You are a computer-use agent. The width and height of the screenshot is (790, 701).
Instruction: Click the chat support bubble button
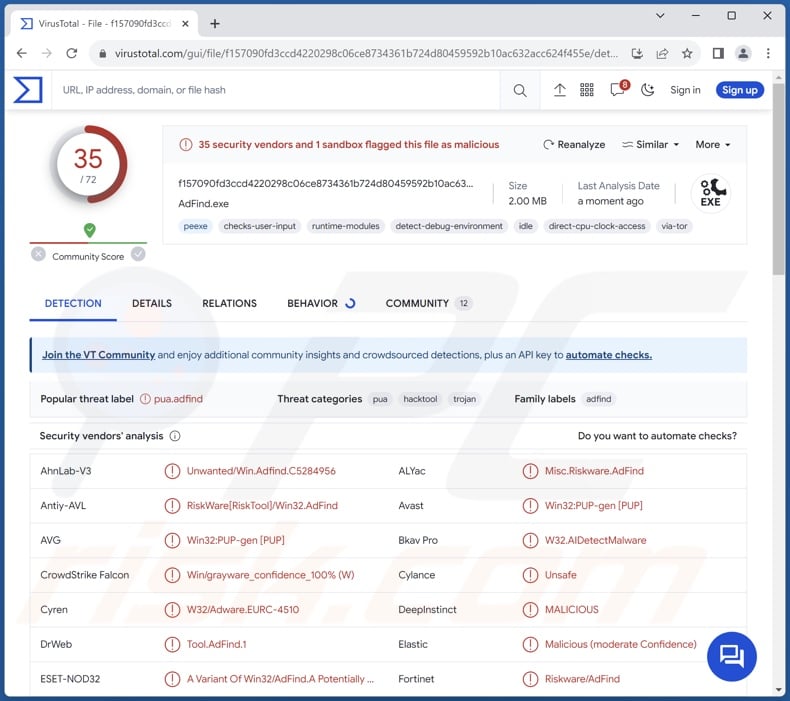tap(732, 656)
